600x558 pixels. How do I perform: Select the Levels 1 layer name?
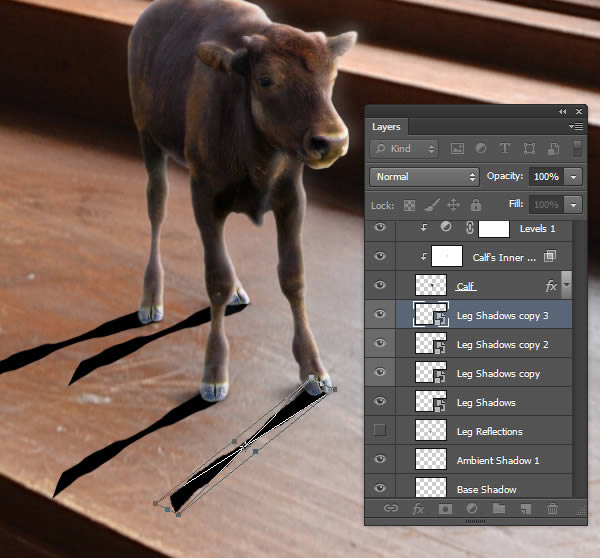[537, 229]
